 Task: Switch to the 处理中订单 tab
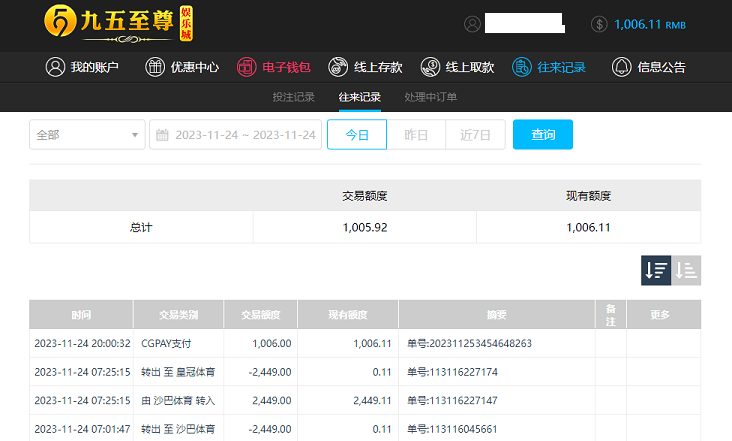[430, 97]
